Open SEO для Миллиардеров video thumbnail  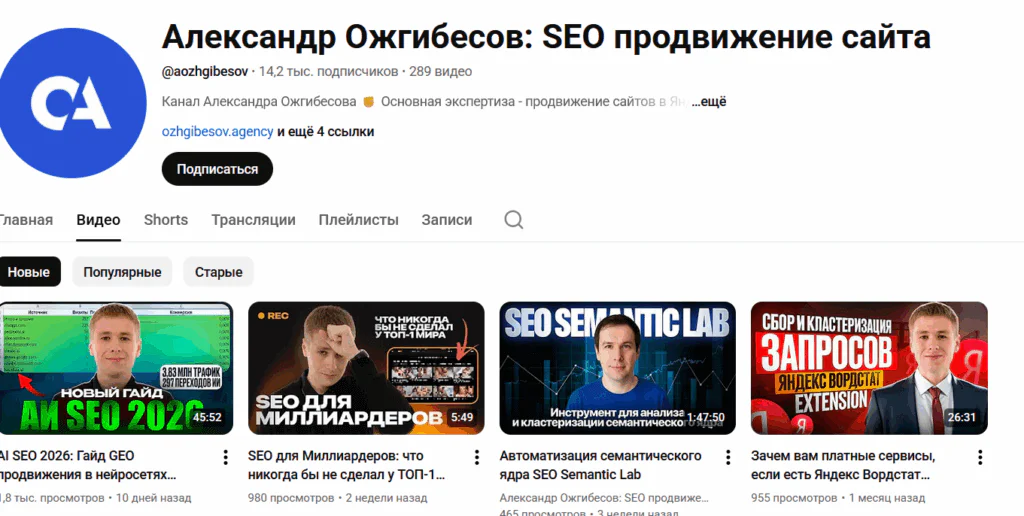click(366, 368)
